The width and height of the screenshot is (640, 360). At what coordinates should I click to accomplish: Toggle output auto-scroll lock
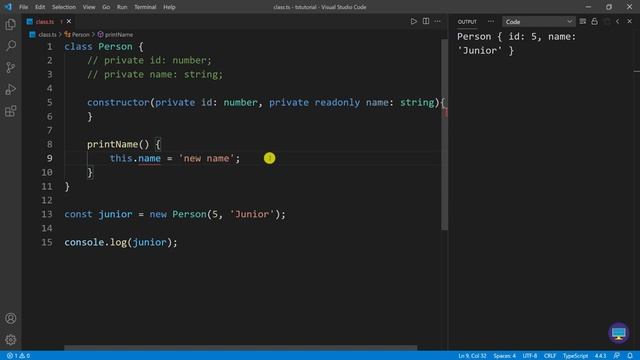pos(594,21)
